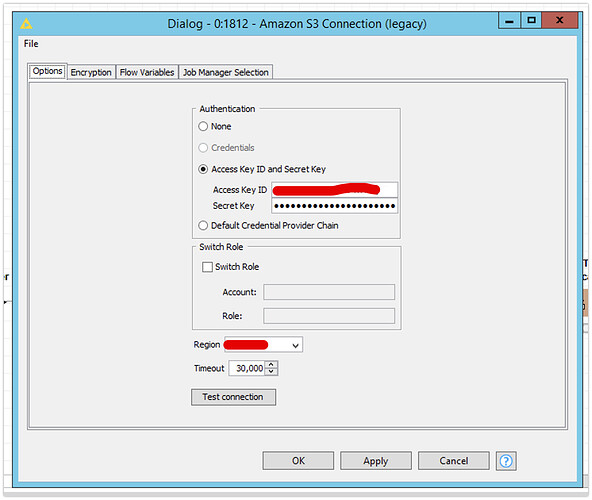592x500 pixels.
Task: Focus the Secret Key password field
Action: (335, 206)
